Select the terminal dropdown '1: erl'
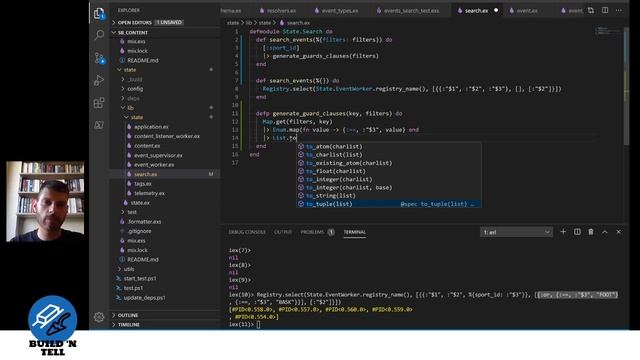640x360 pixels. [516, 232]
